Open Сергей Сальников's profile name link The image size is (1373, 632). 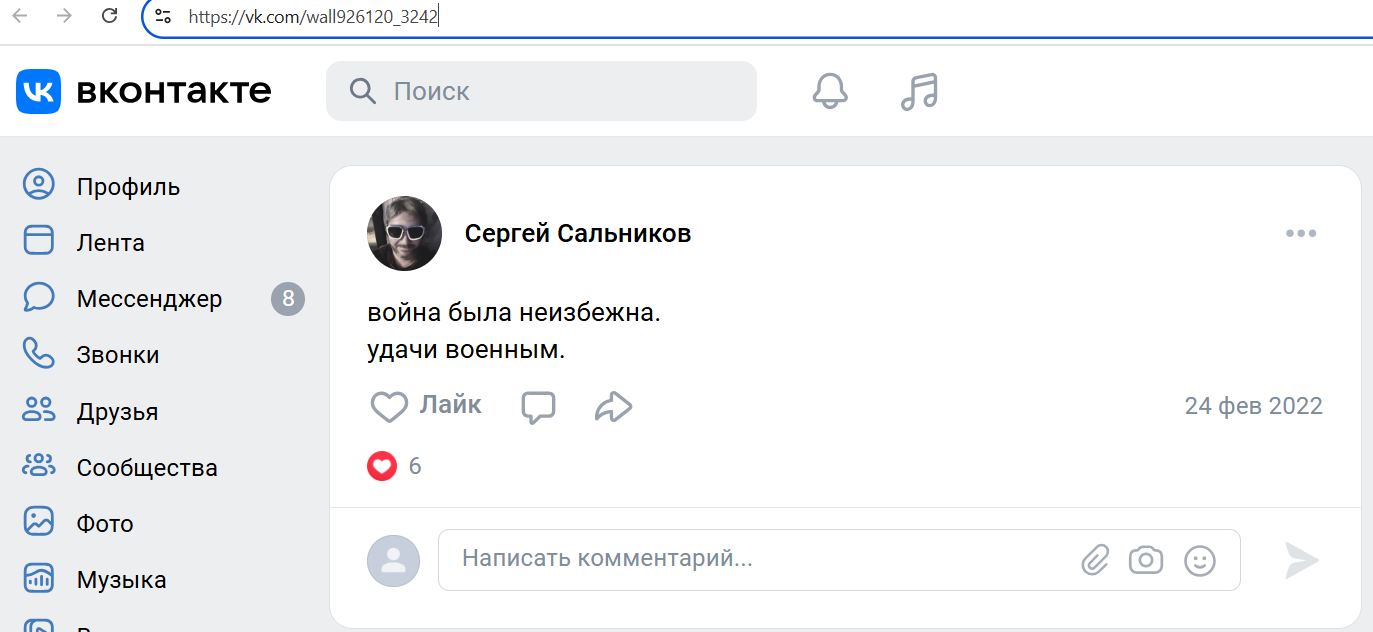(x=577, y=234)
